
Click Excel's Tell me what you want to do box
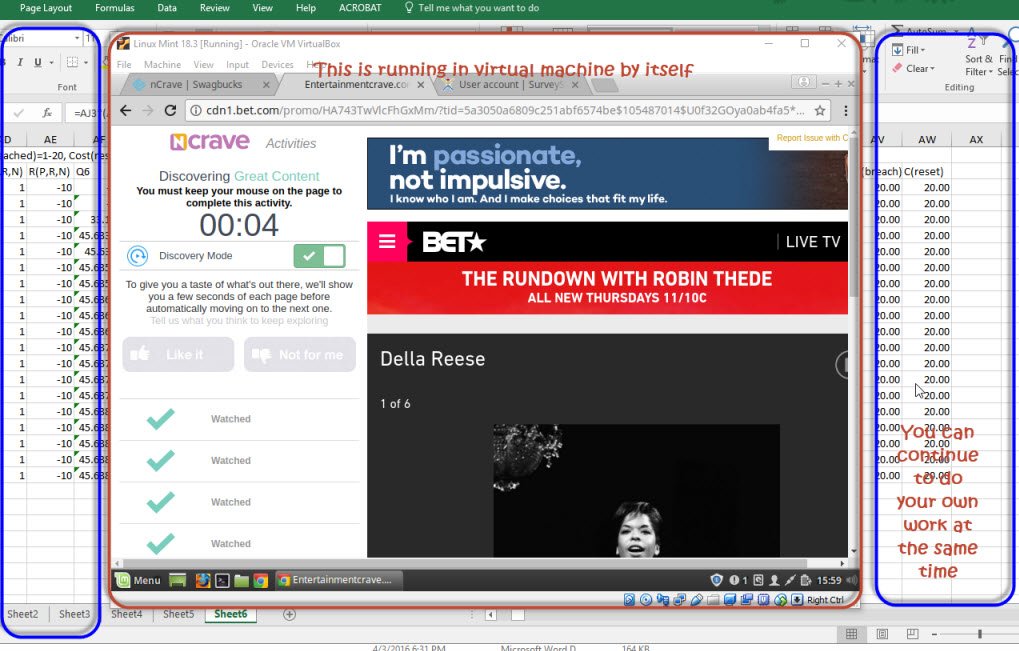coord(471,8)
